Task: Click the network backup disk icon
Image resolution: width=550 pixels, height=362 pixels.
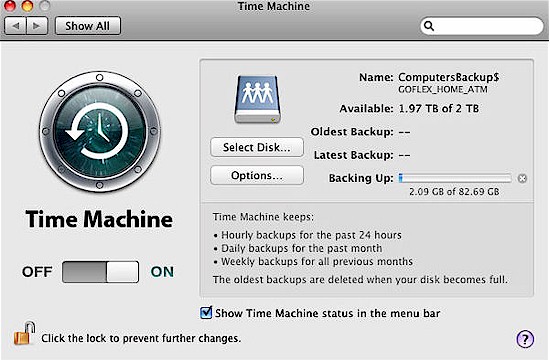Action: tap(258, 99)
